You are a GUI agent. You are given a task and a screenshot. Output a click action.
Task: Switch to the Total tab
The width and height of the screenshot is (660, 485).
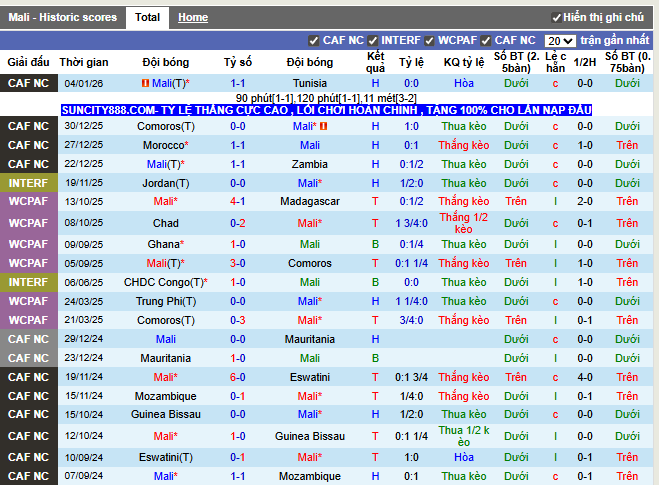(147, 17)
